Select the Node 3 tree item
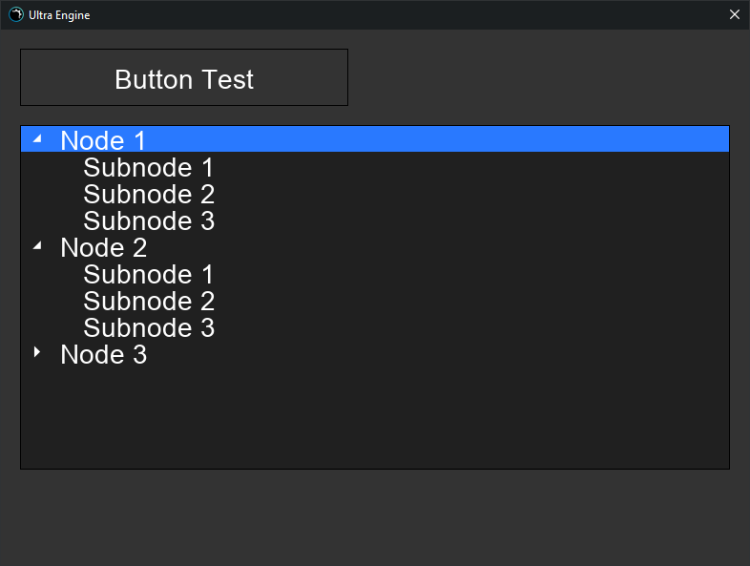 [103, 354]
